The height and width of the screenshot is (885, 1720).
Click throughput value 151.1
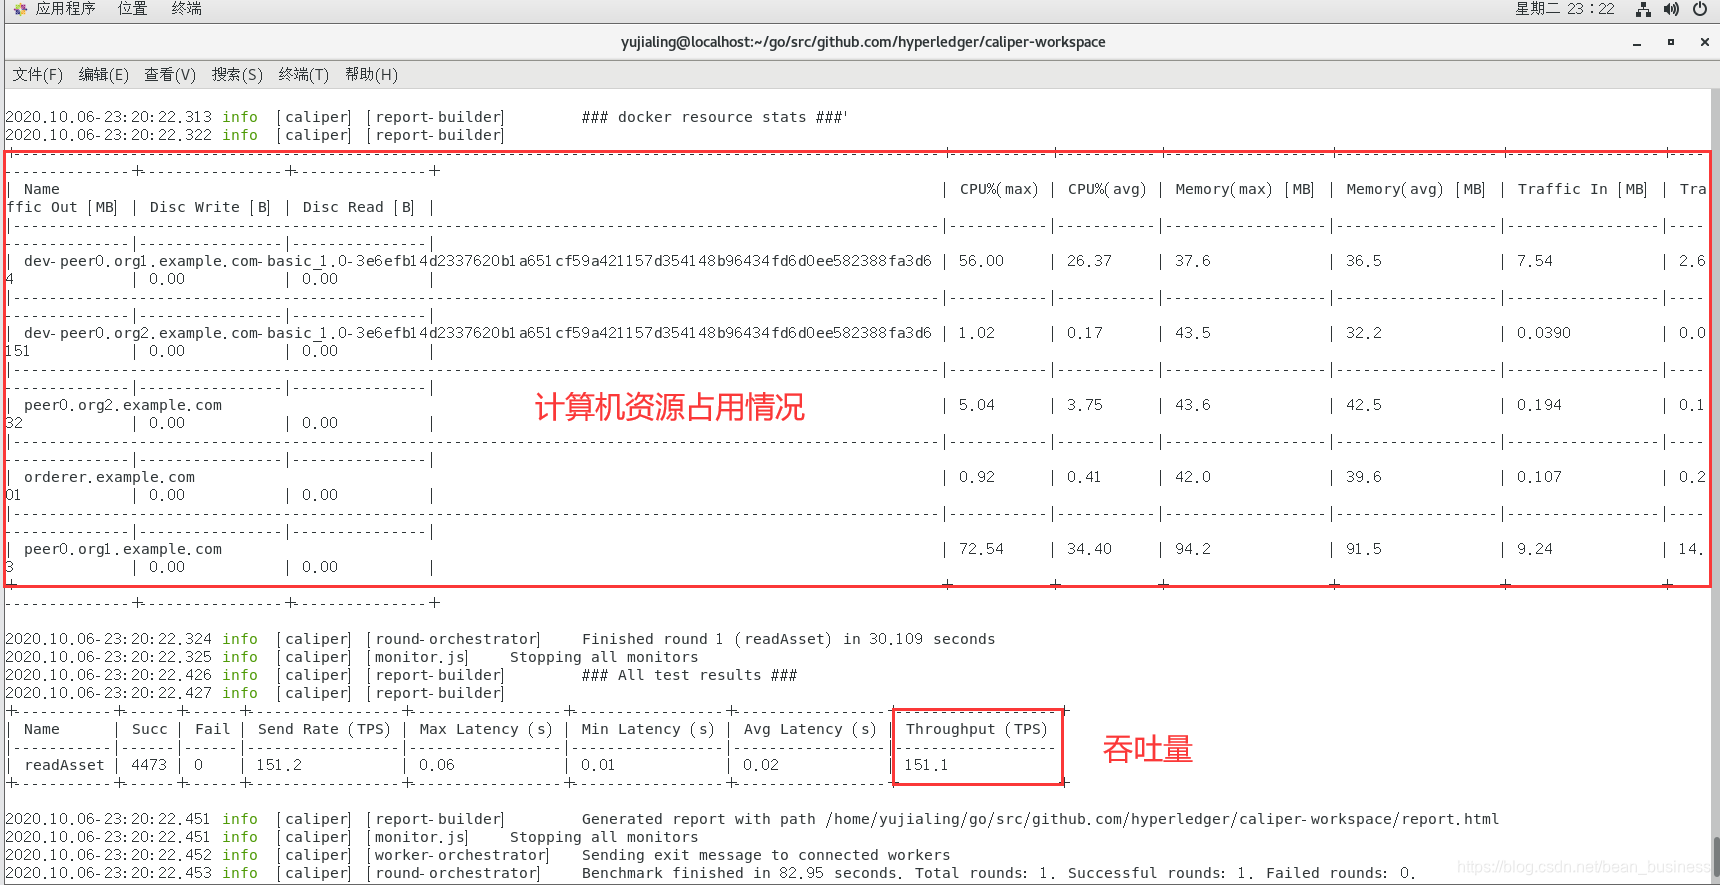927,765
